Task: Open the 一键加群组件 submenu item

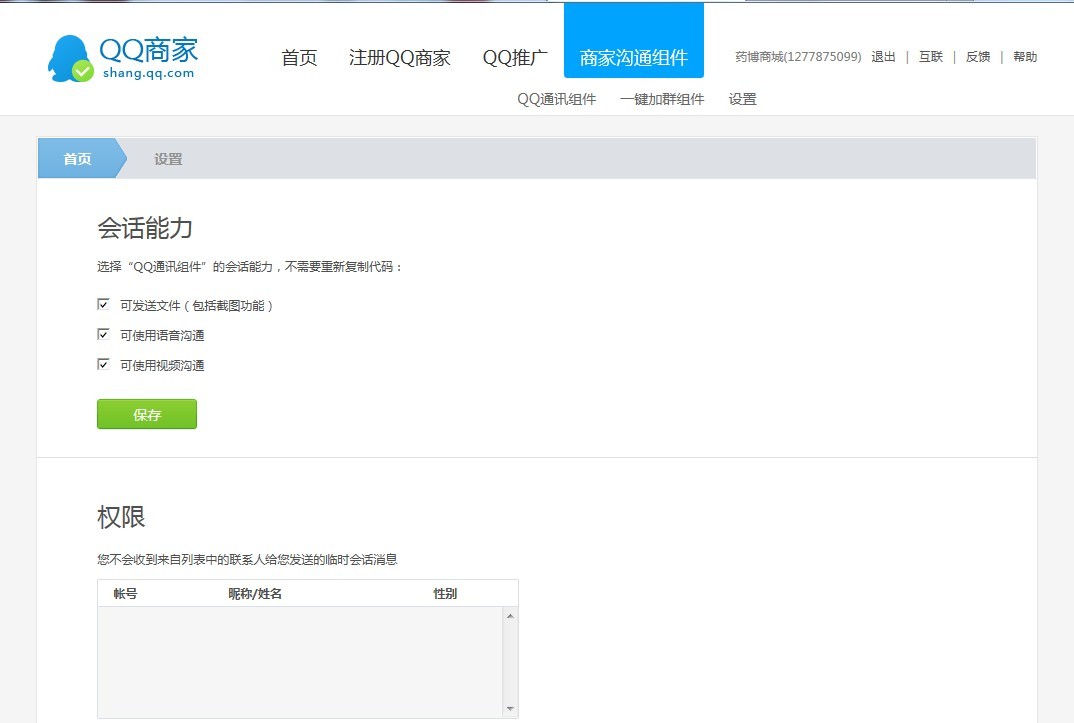Action: coord(662,99)
